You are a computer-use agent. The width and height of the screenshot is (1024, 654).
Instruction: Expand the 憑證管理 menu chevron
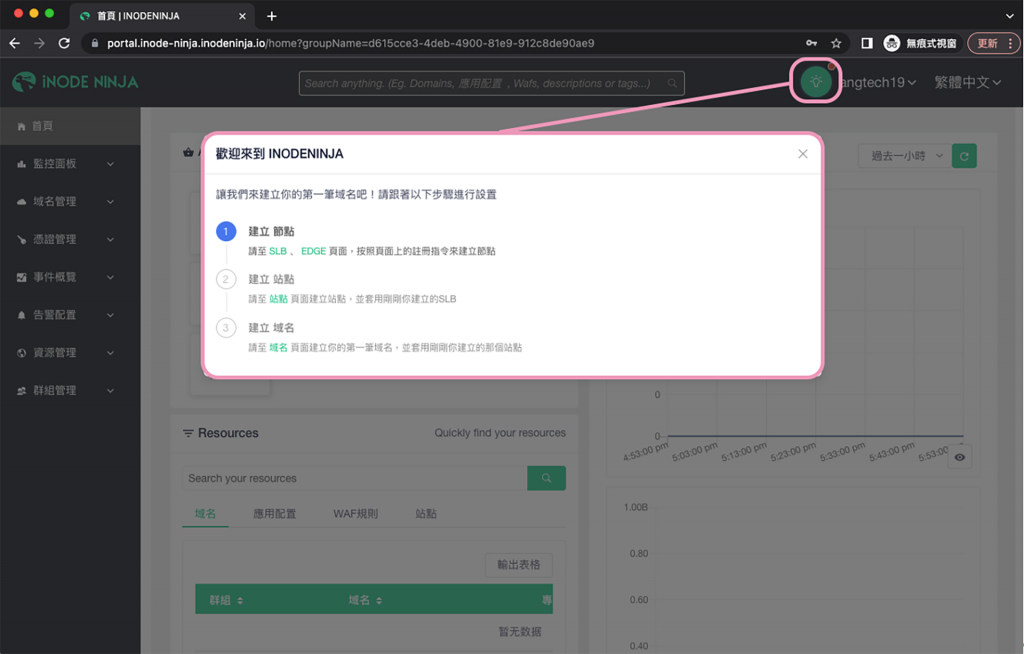(110, 240)
